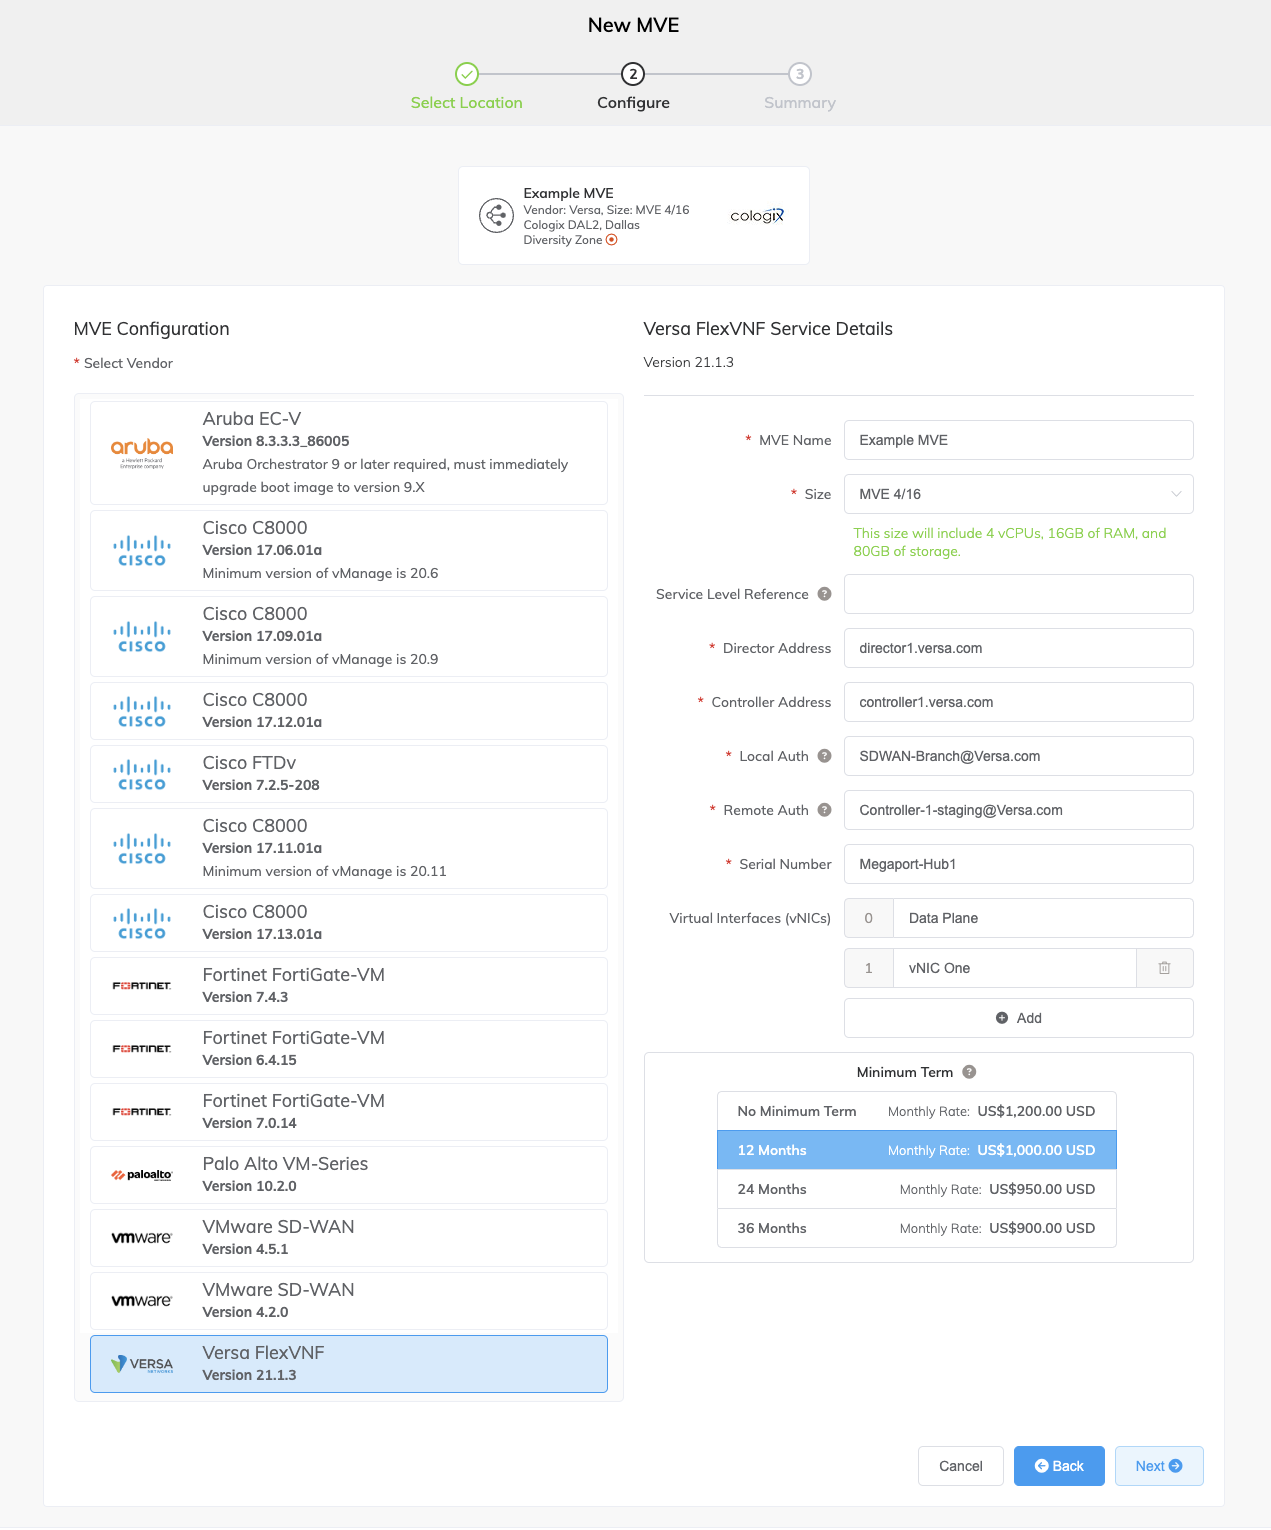The image size is (1271, 1530).
Task: Click the Cologix logo in the summary card
Action: point(757,215)
